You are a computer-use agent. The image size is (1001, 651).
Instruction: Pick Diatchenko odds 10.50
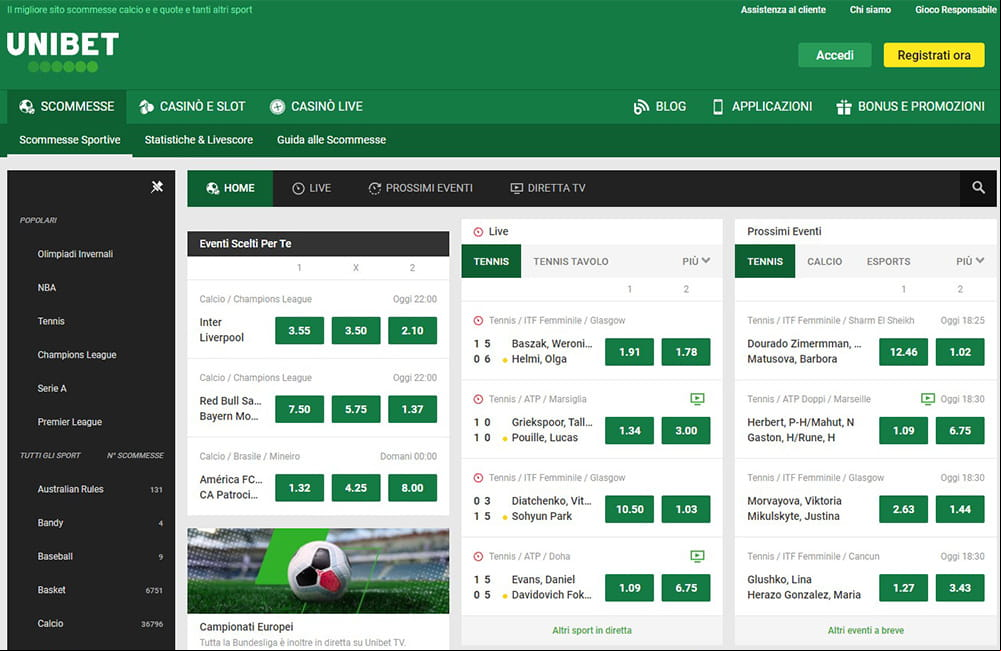[629, 509]
